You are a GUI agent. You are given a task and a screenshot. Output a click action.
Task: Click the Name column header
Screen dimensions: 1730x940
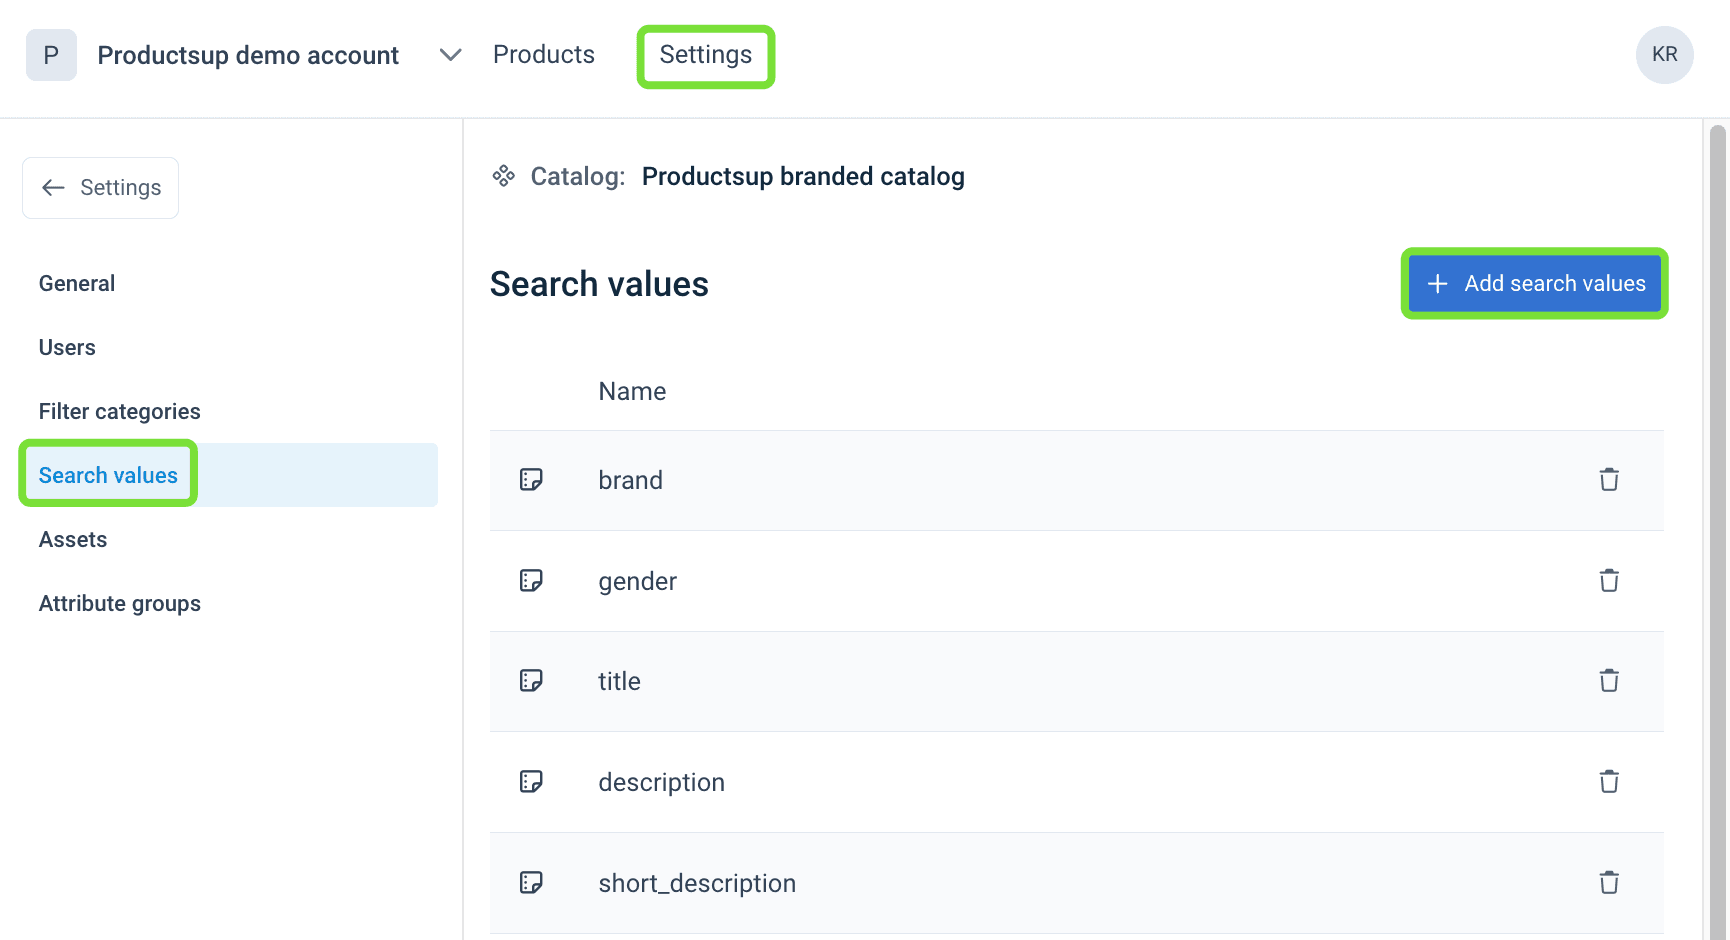click(x=632, y=391)
